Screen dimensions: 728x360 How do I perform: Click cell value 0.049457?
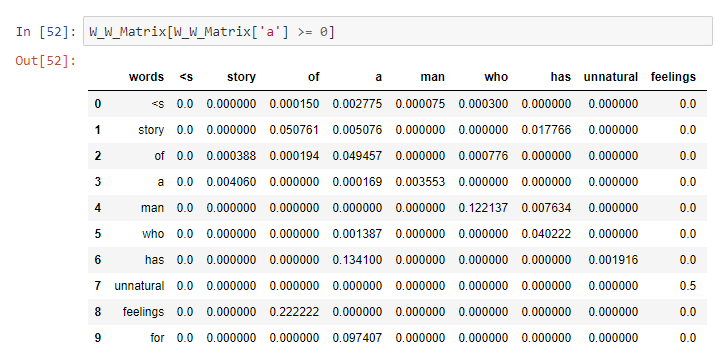[357, 156]
